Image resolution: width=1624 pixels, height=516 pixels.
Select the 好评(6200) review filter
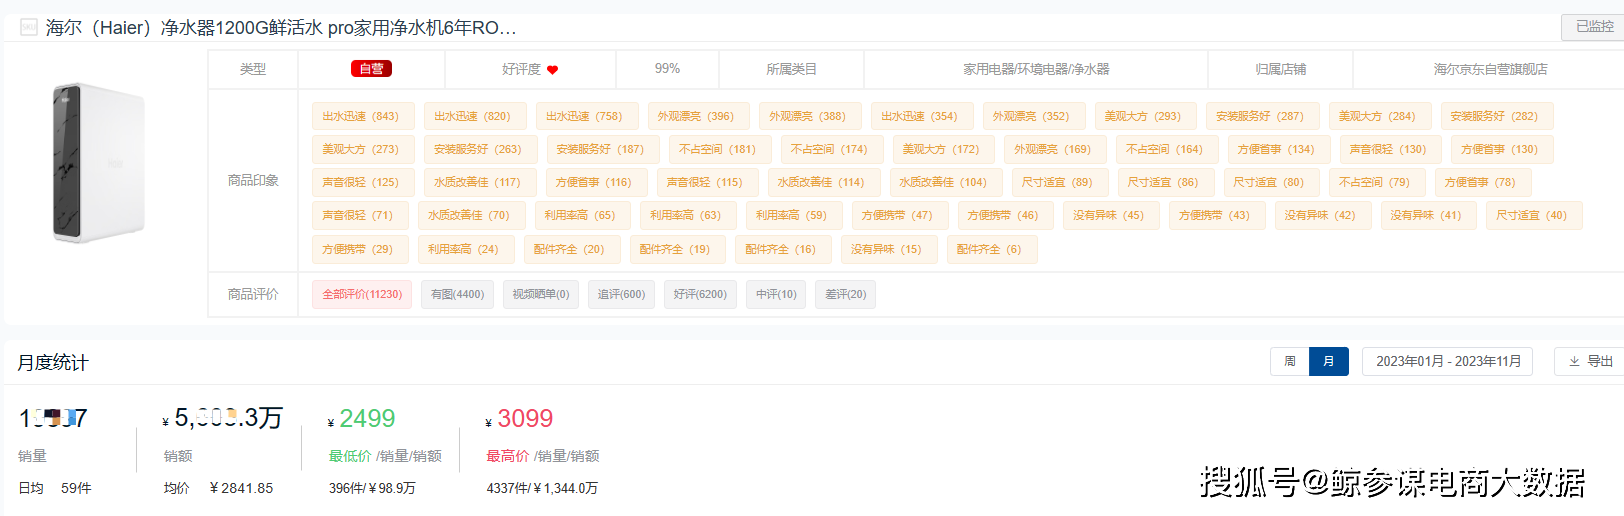(700, 294)
